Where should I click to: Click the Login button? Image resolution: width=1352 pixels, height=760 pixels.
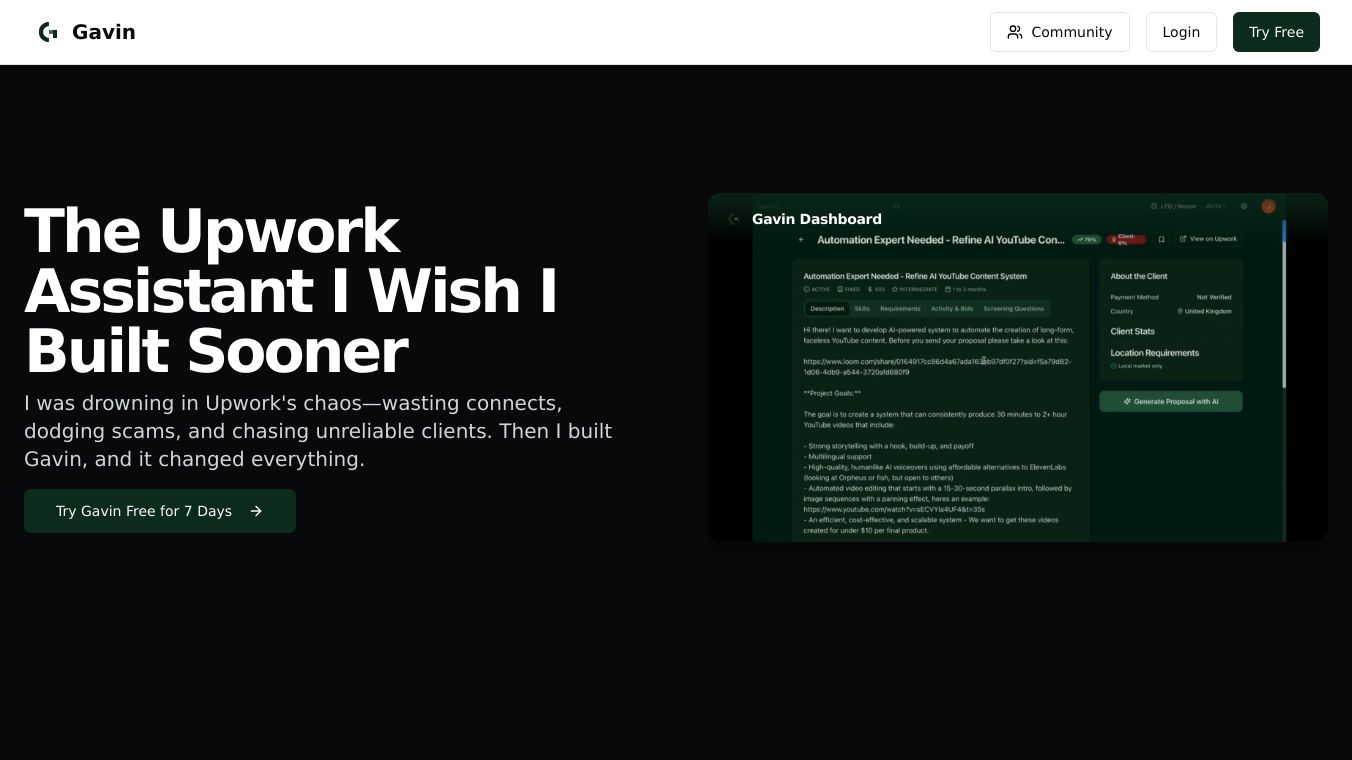coord(1181,32)
